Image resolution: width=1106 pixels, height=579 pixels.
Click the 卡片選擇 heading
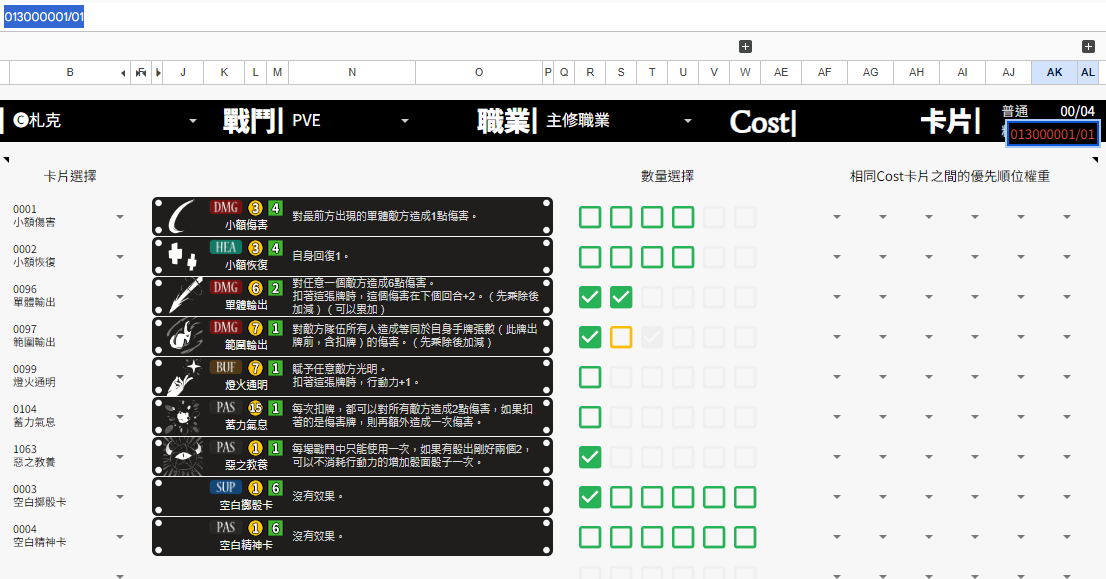(x=70, y=176)
